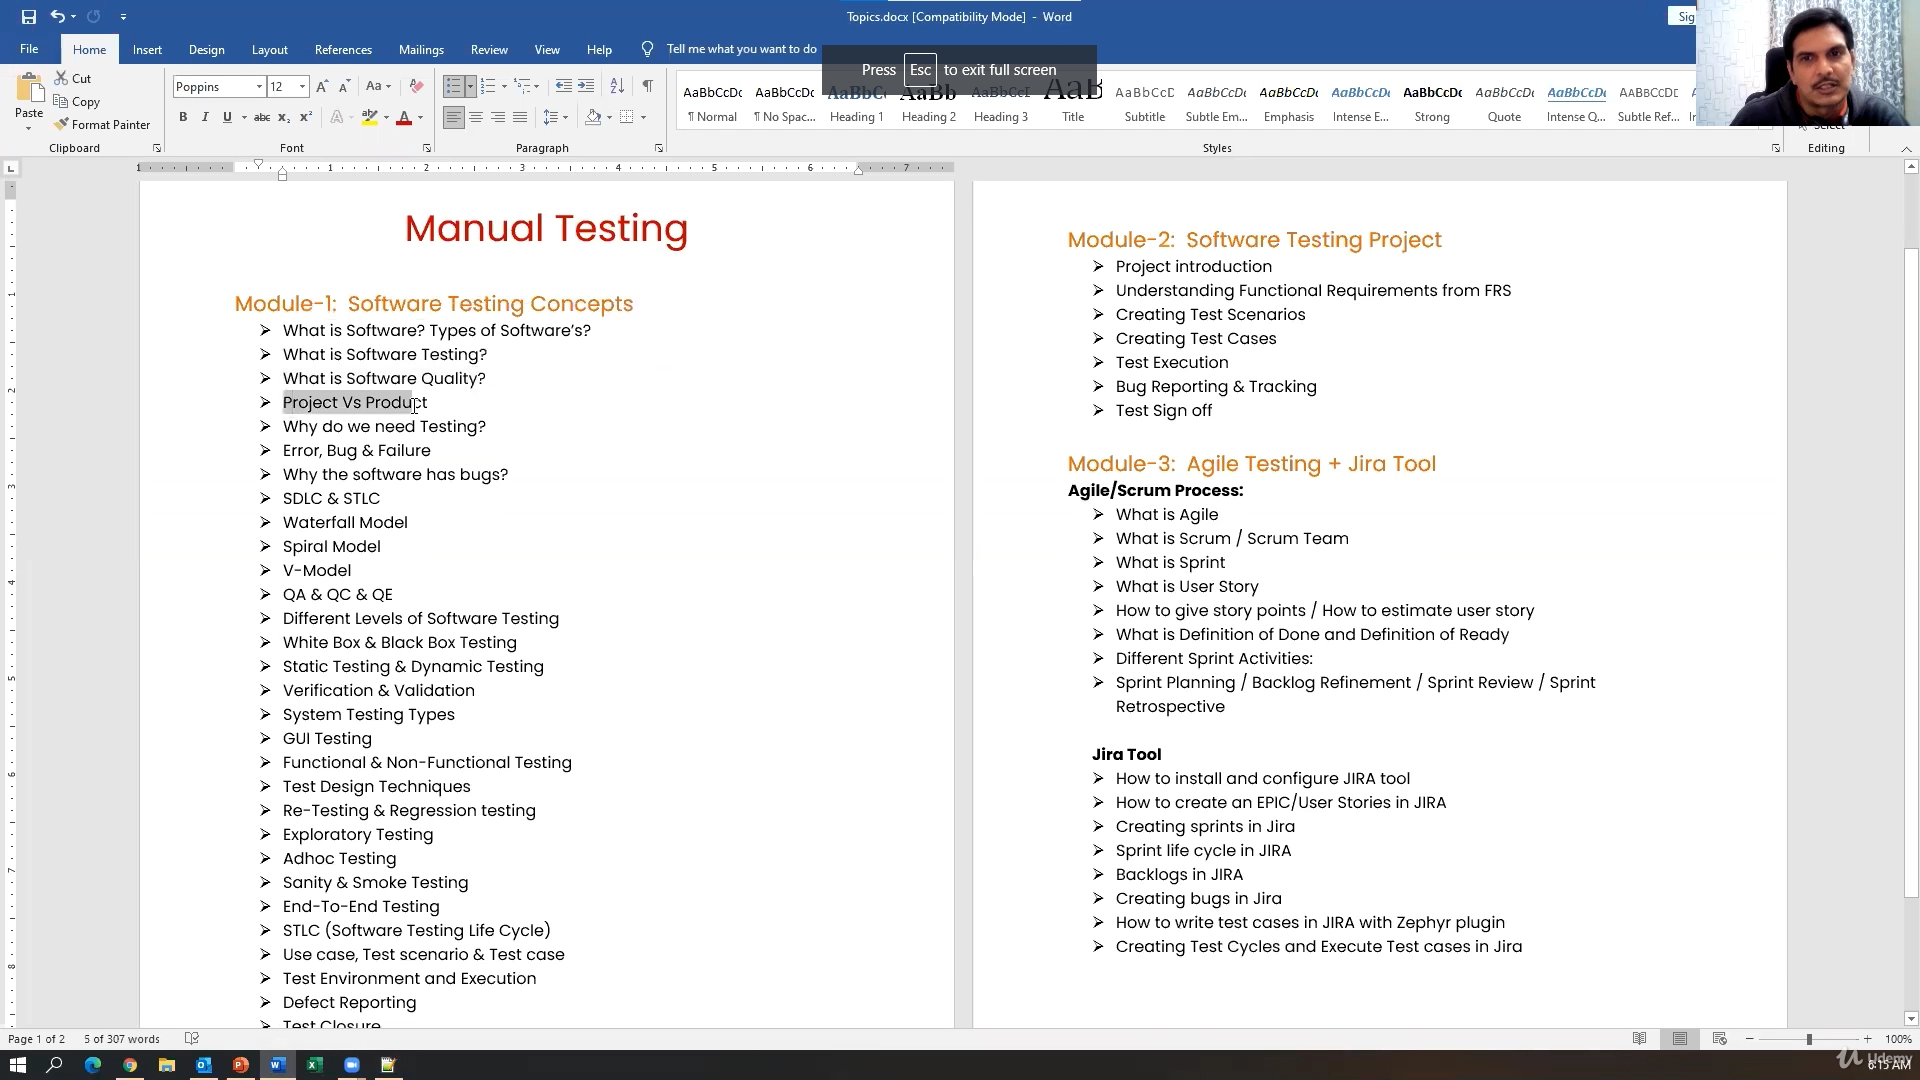The image size is (1920, 1080).
Task: Increase paragraph indent
Action: tap(586, 87)
